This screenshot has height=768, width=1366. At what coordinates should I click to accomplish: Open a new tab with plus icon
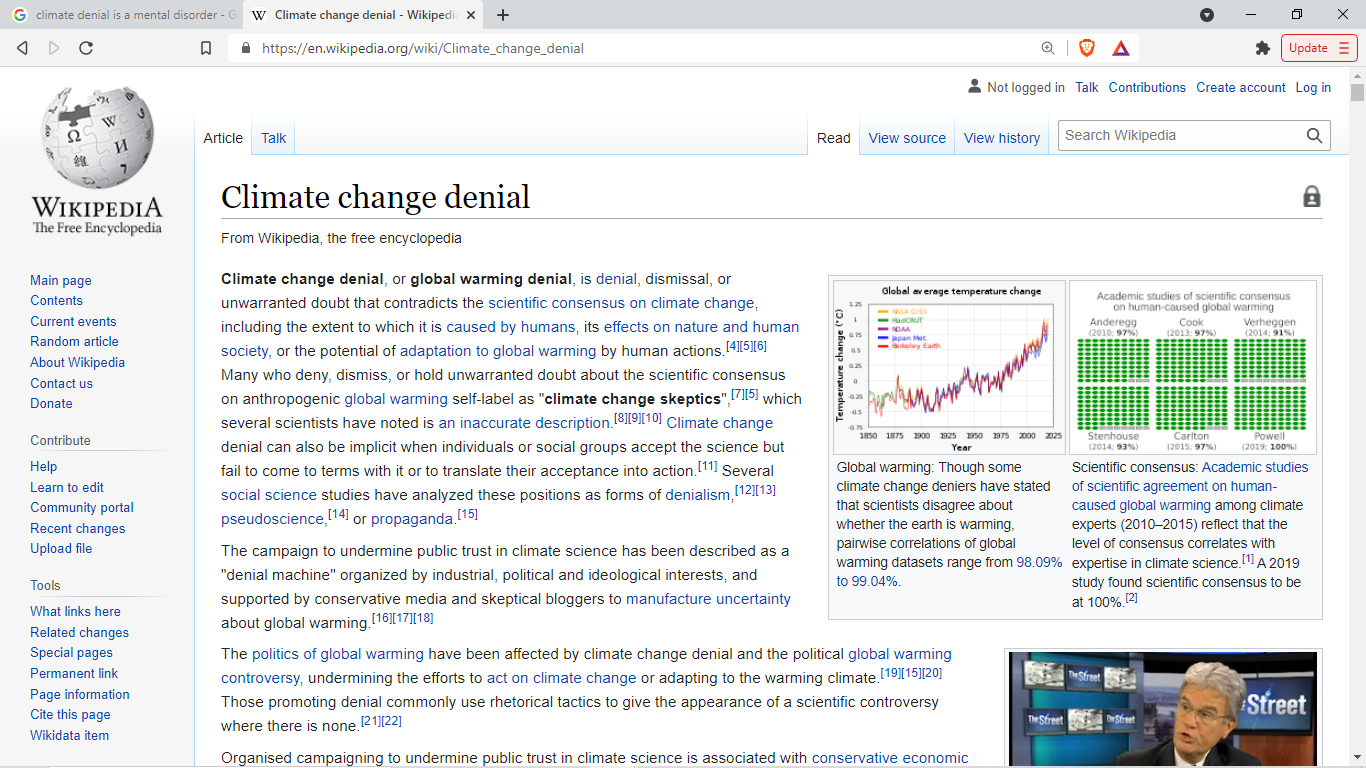[x=503, y=15]
